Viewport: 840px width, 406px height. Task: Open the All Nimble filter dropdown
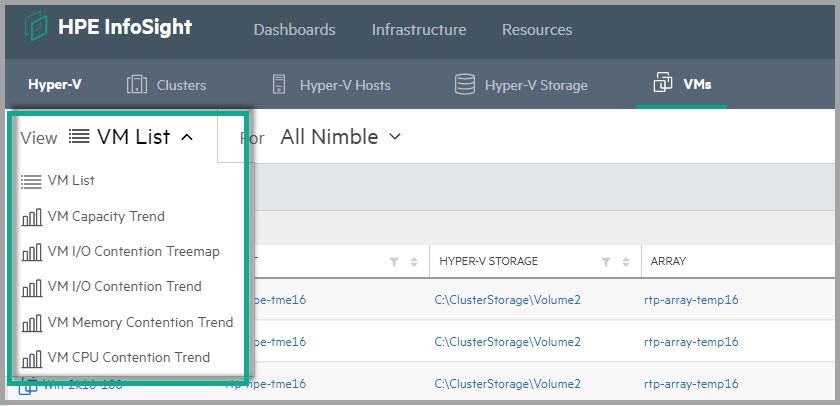[x=340, y=137]
